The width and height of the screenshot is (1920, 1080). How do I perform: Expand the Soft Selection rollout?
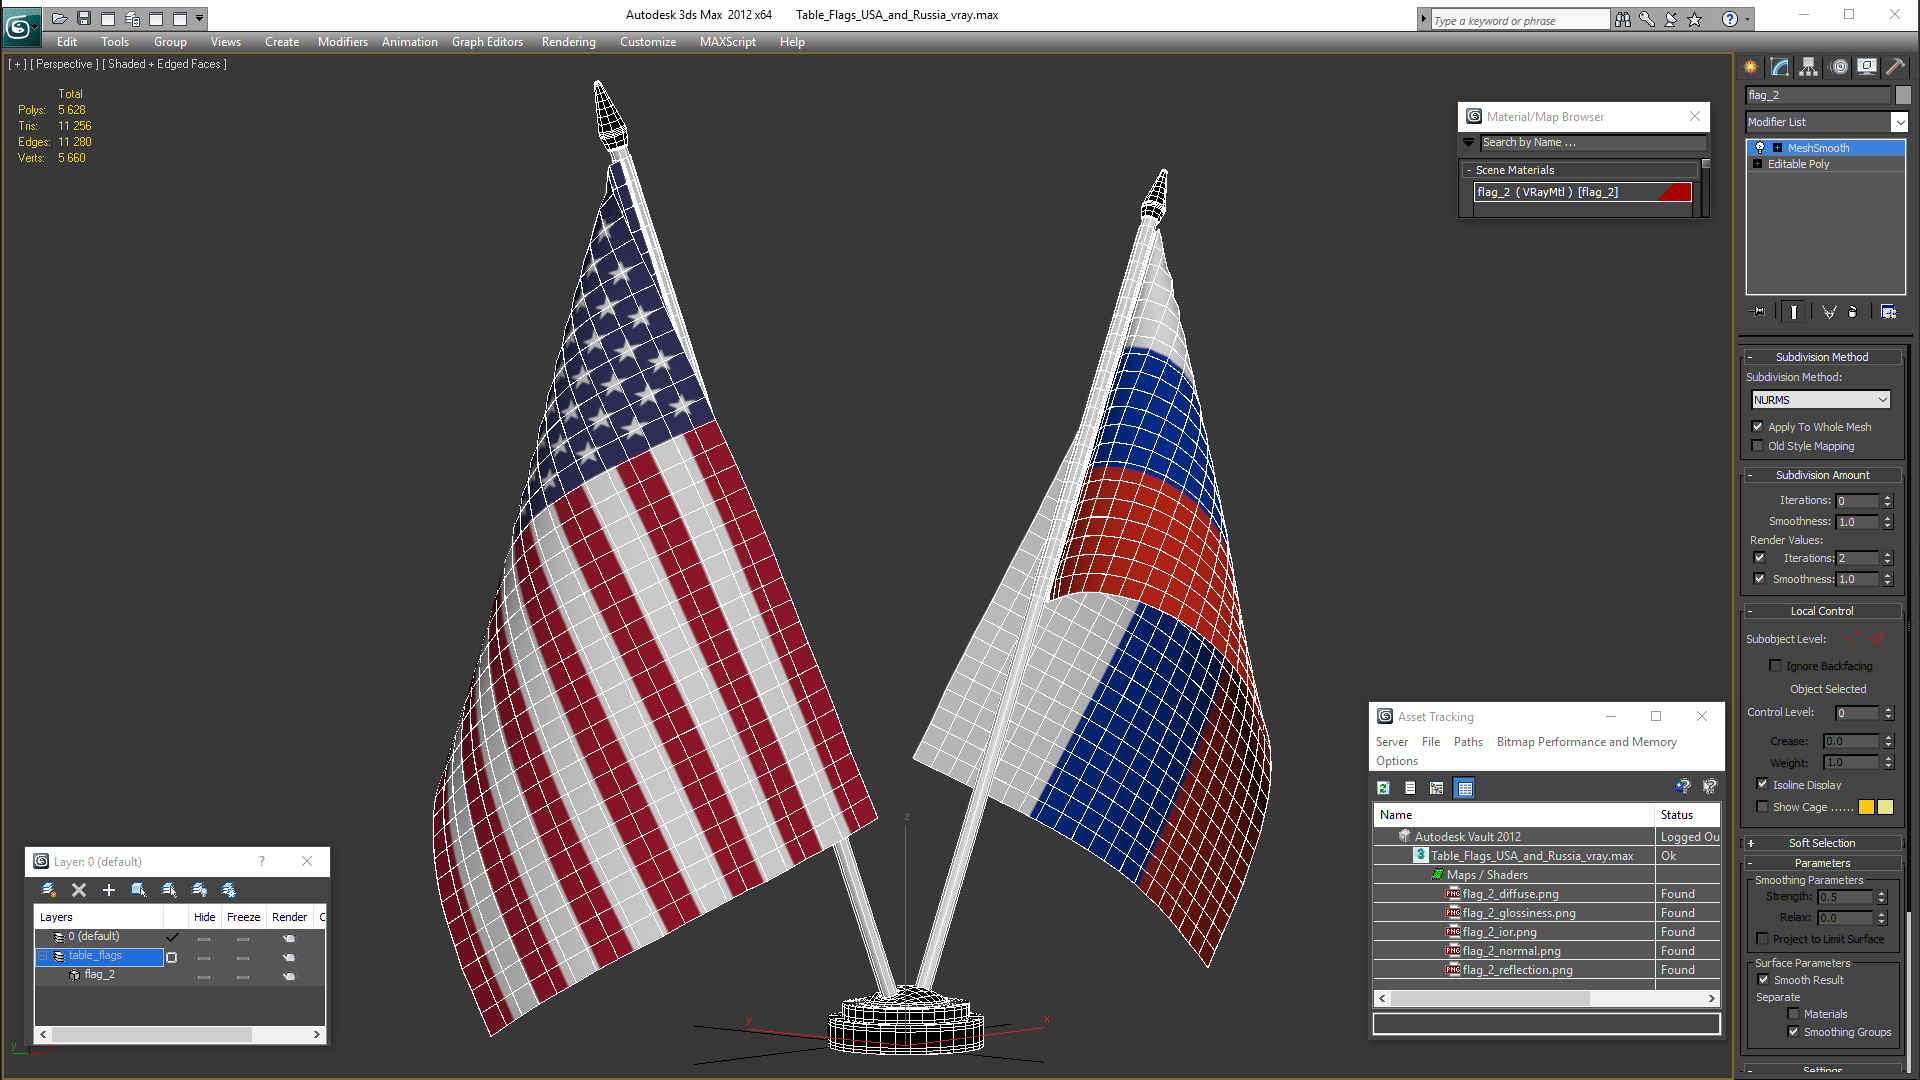1822,843
